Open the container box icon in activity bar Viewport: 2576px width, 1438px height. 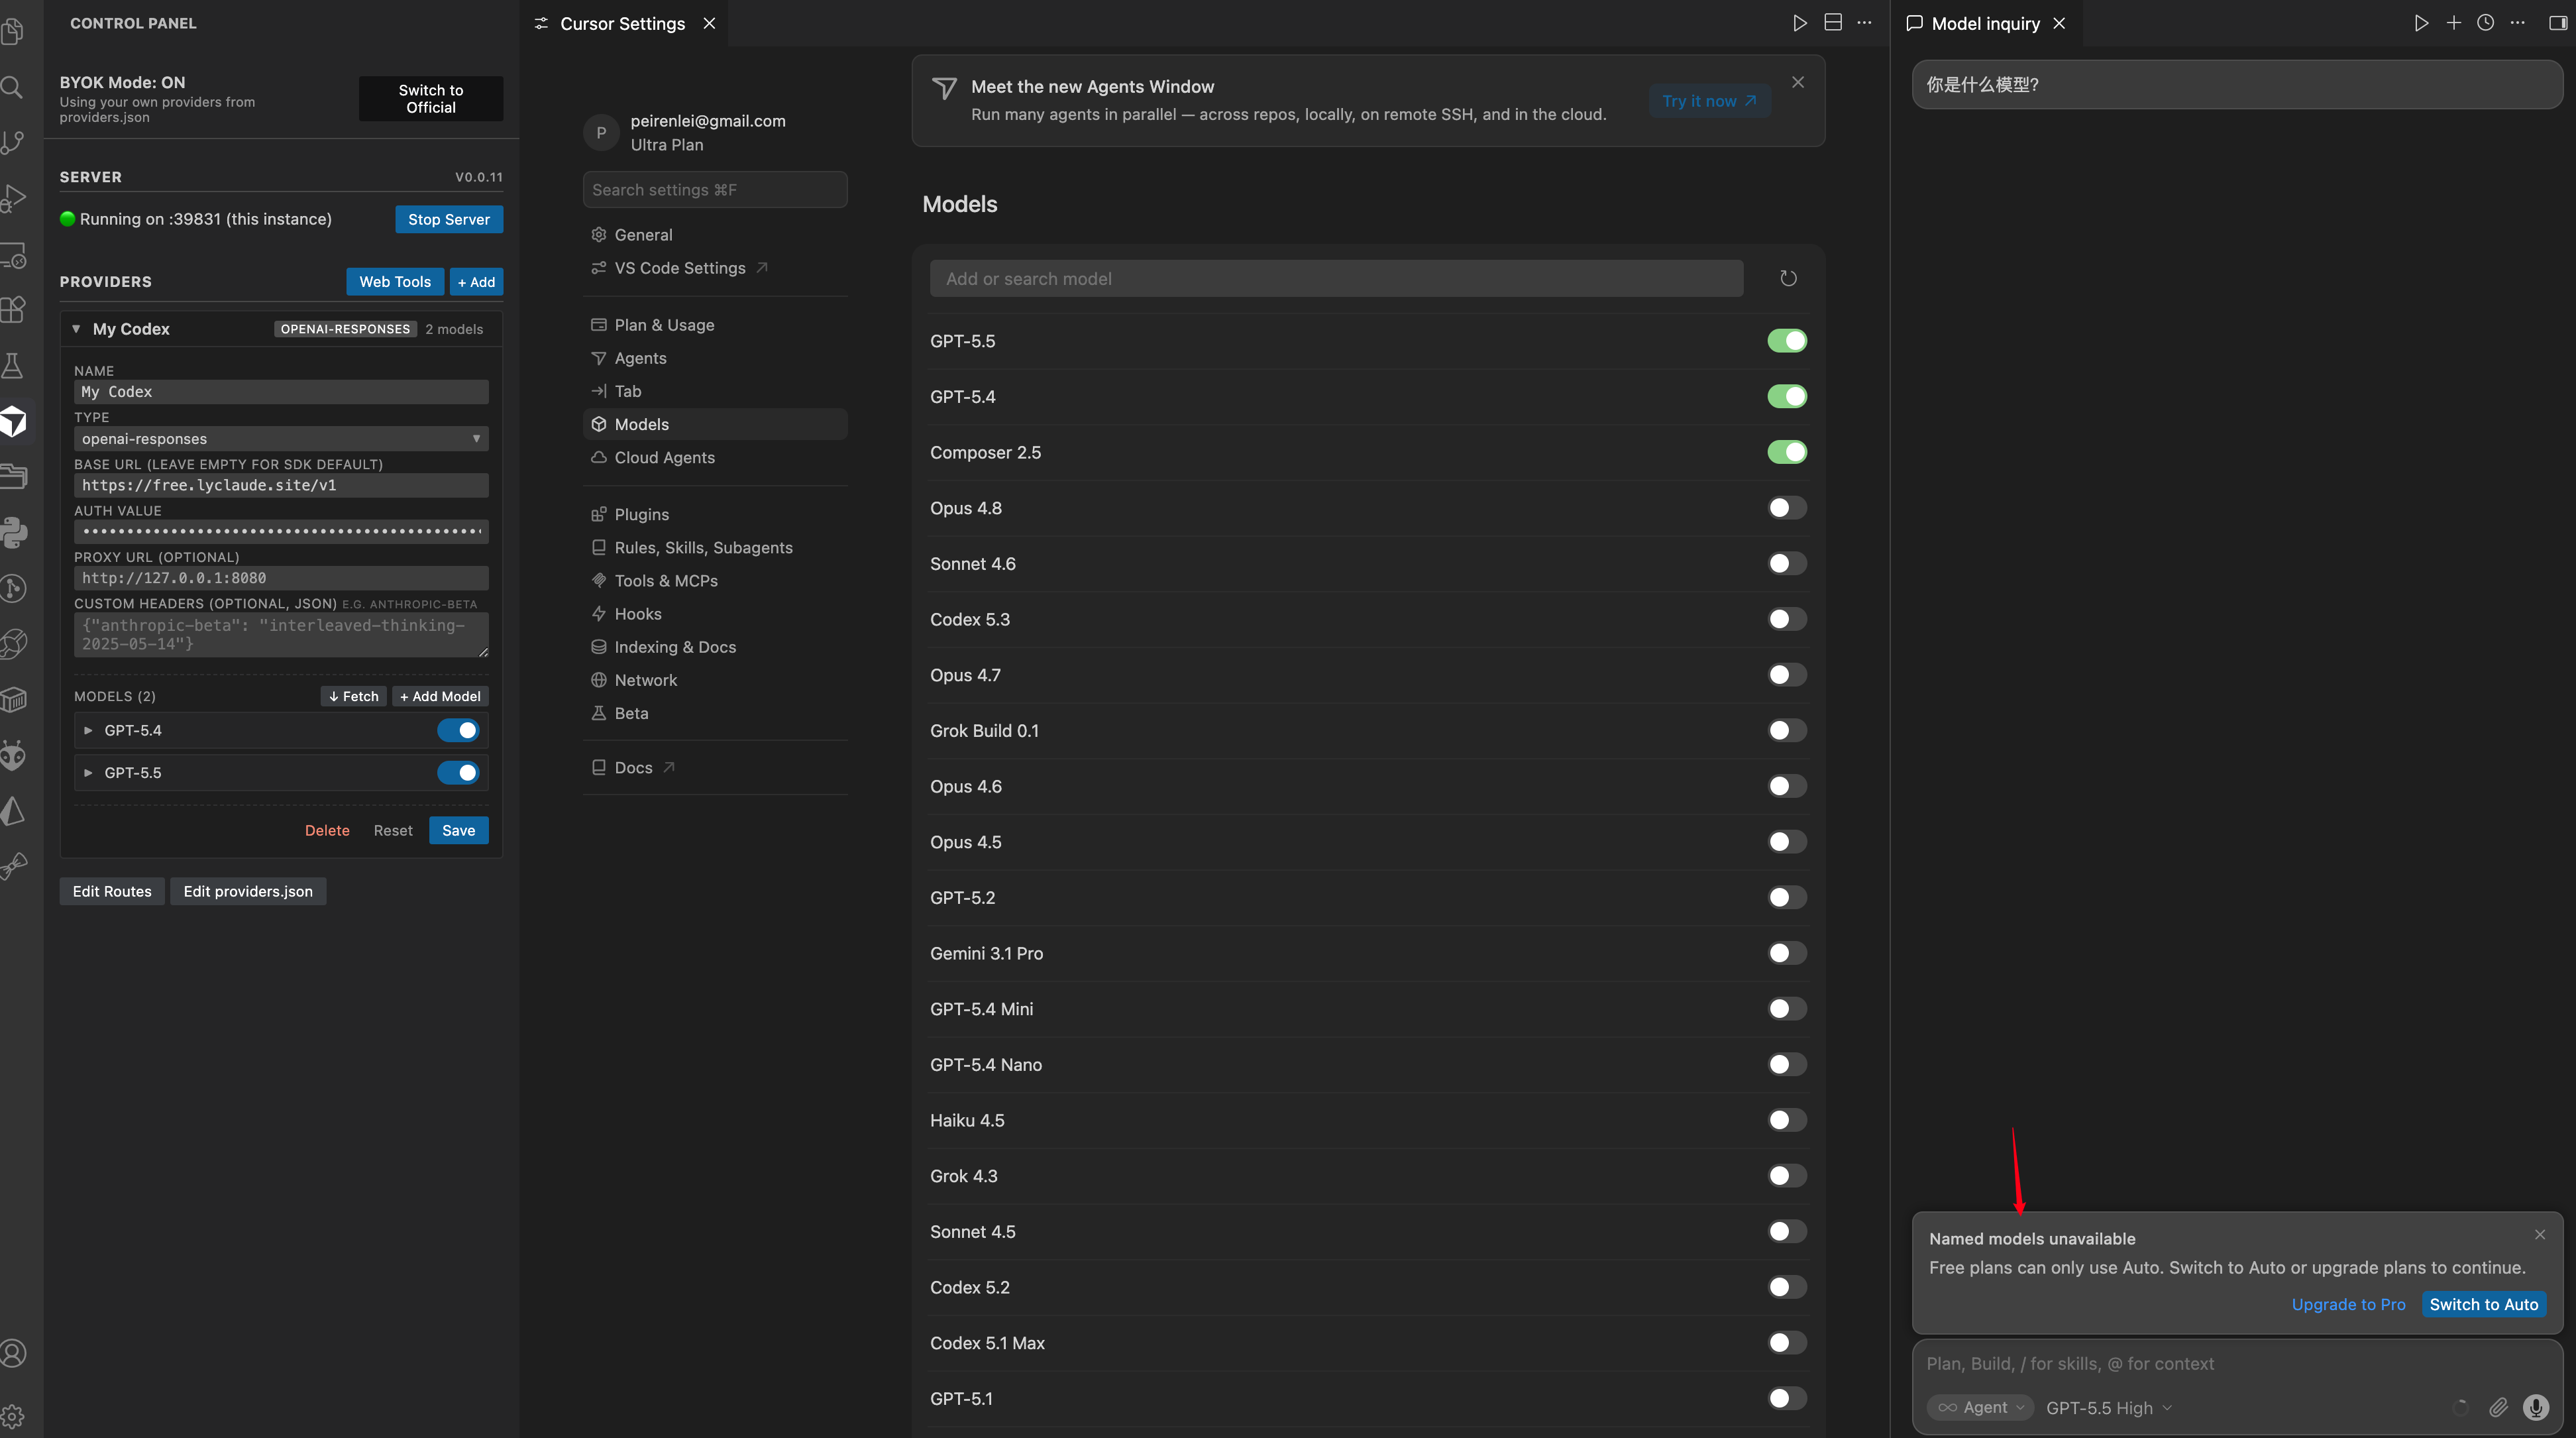point(14,700)
